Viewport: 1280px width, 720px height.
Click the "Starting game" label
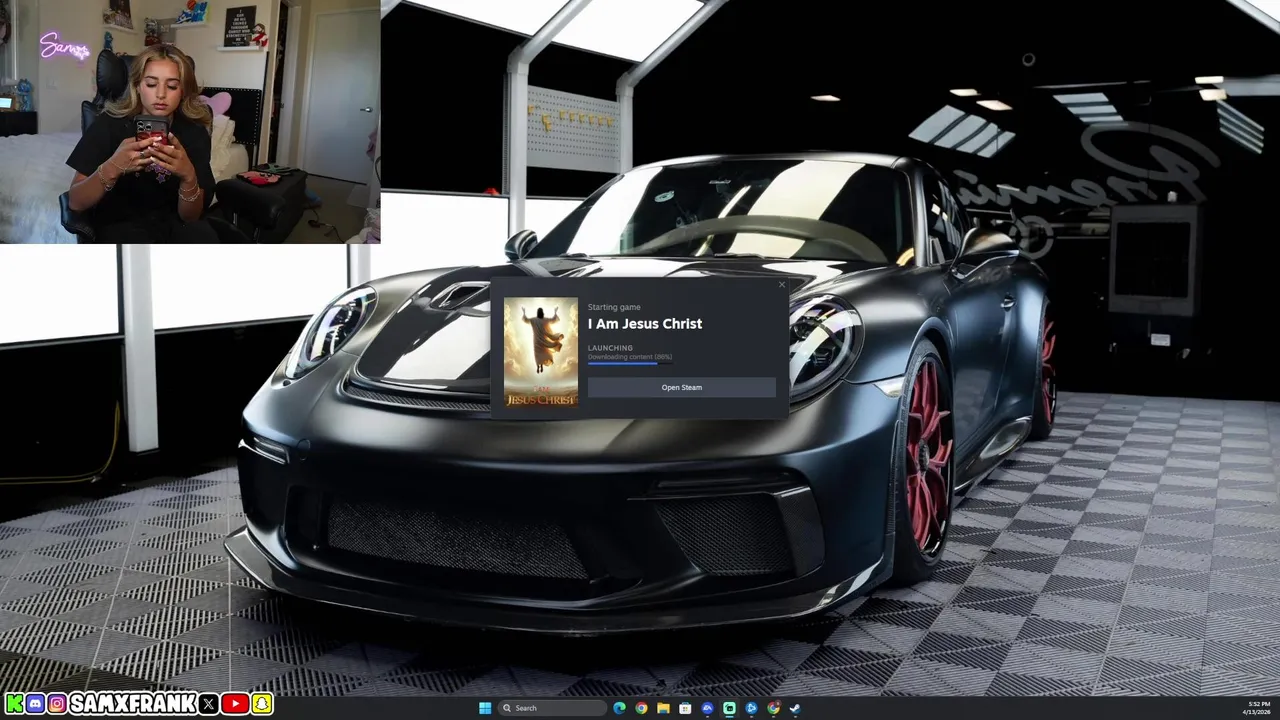(x=614, y=307)
